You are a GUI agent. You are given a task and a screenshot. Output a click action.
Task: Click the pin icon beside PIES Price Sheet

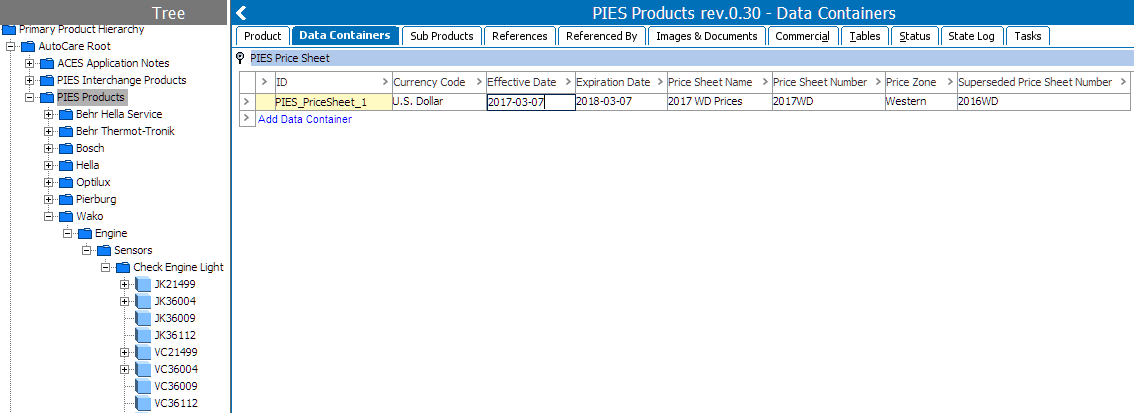241,58
